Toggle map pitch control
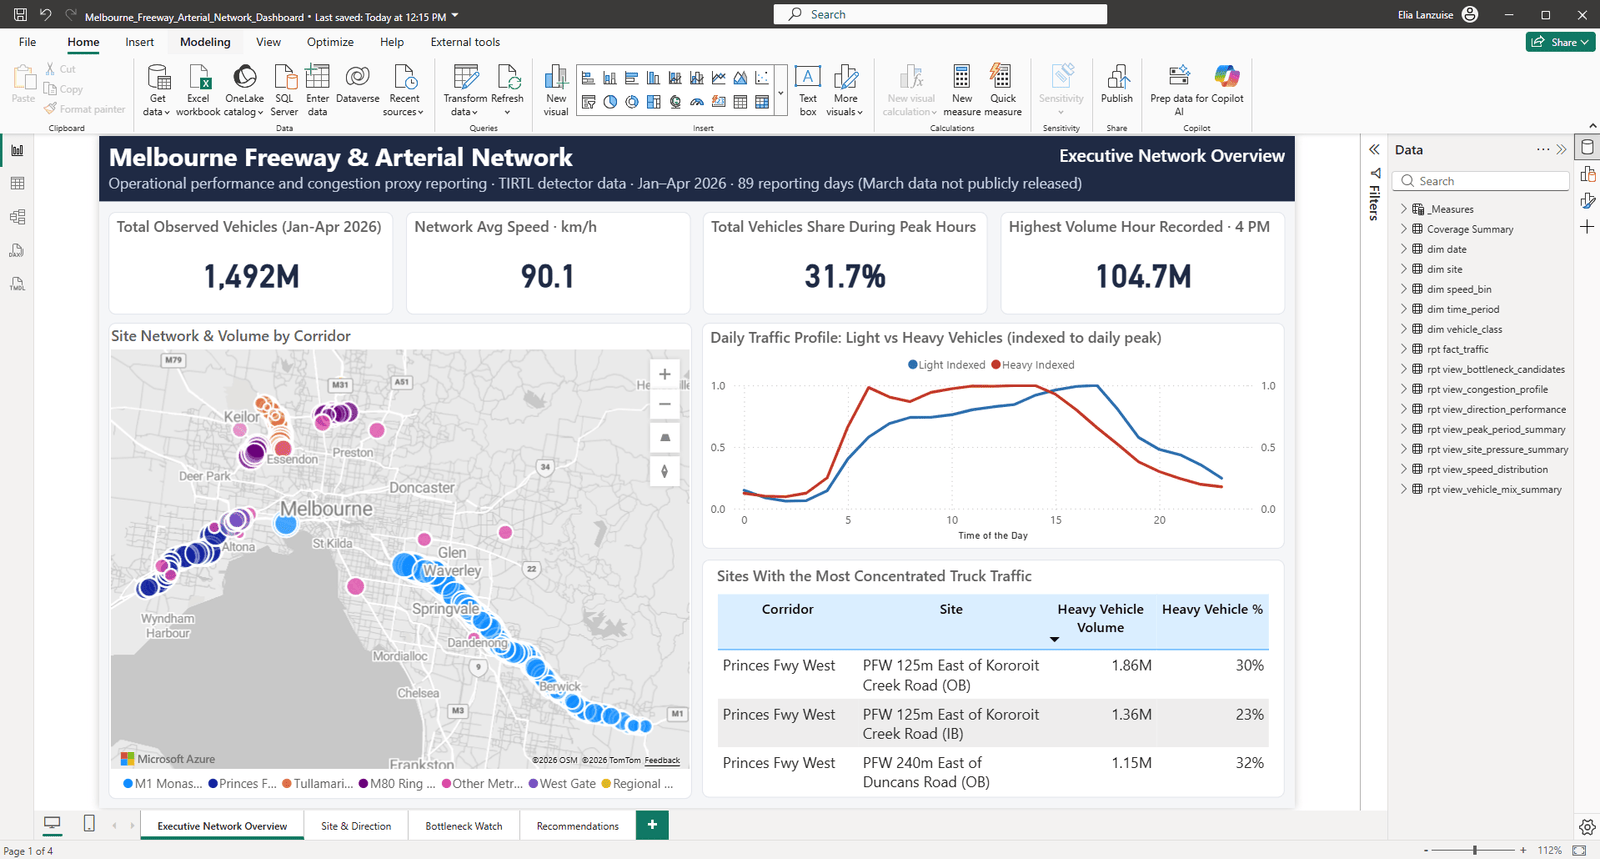The width and height of the screenshot is (1600, 859). tap(665, 438)
